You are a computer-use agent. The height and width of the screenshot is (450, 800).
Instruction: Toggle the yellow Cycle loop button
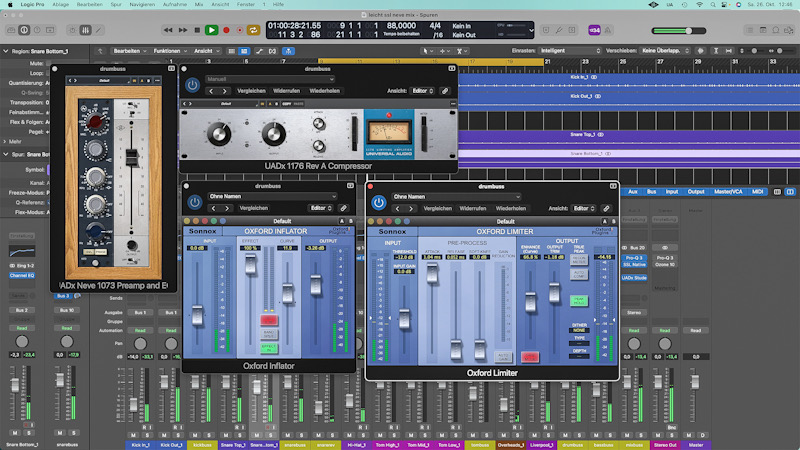pyautogui.click(x=253, y=30)
